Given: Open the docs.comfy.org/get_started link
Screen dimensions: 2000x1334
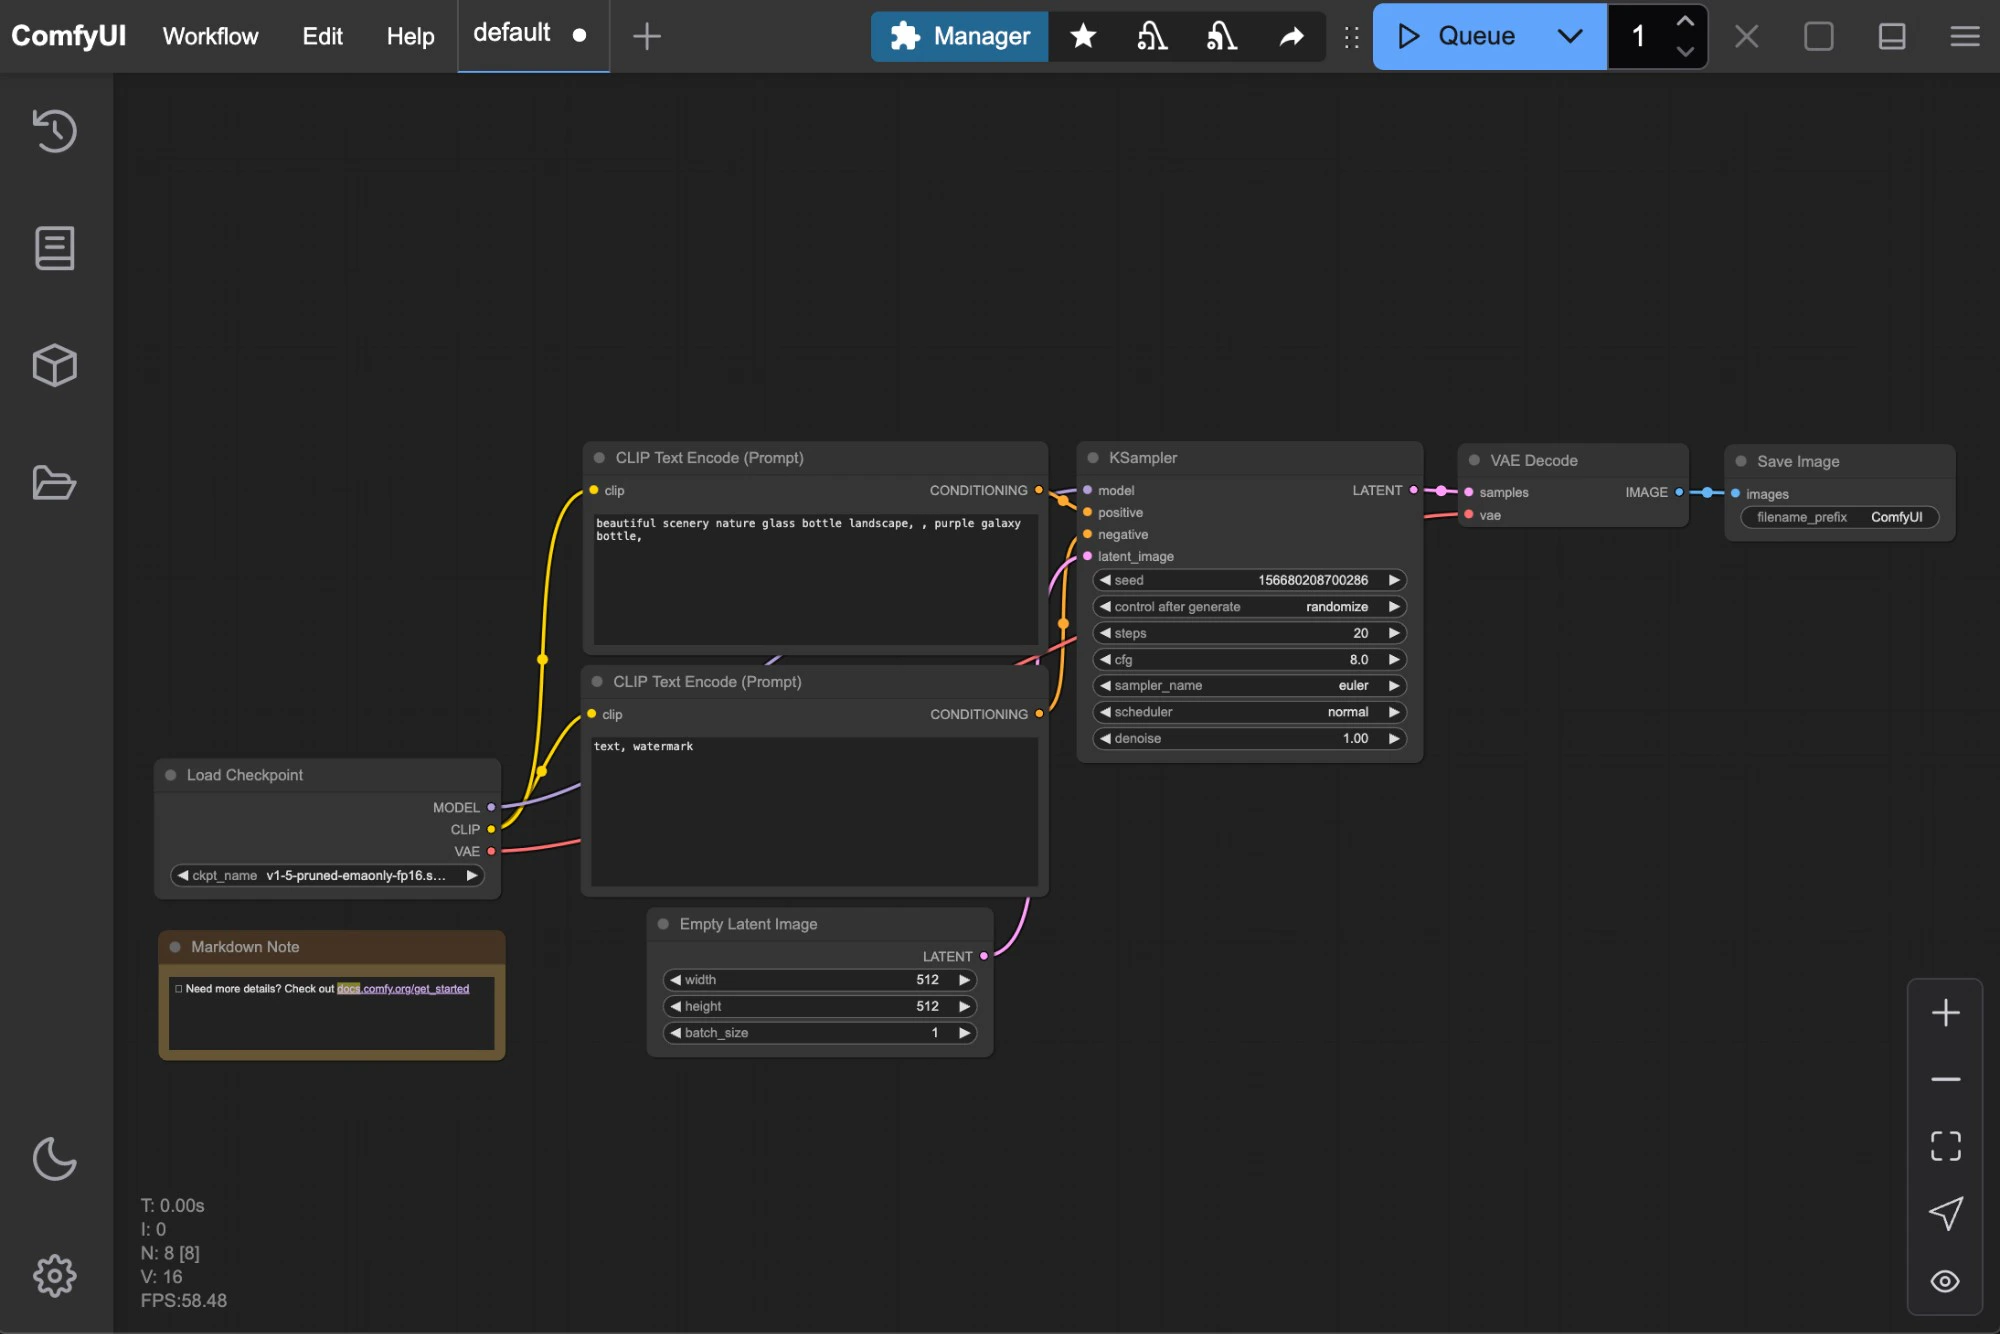Looking at the screenshot, I should click(x=402, y=989).
